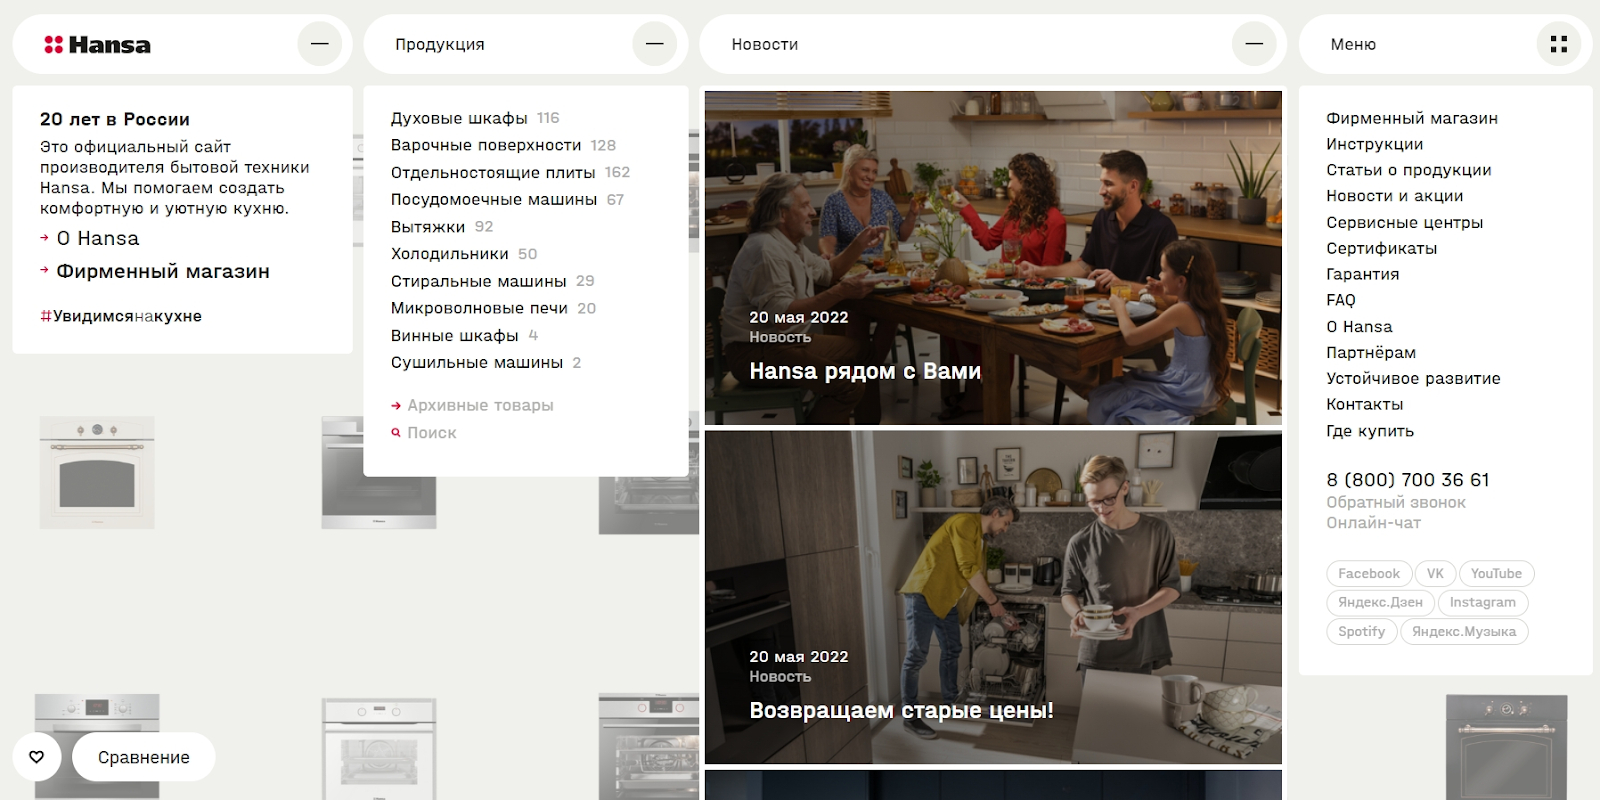Open the Сравнение comparison button
Viewport: 1600px width, 800px height.
click(144, 757)
